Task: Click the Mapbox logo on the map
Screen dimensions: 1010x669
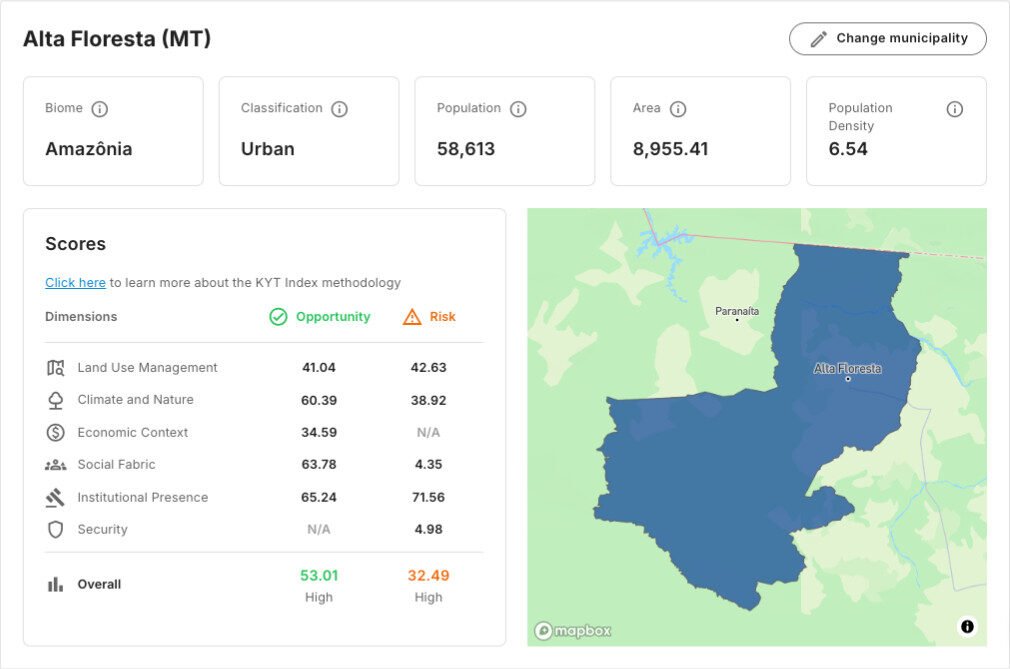Action: 573,631
